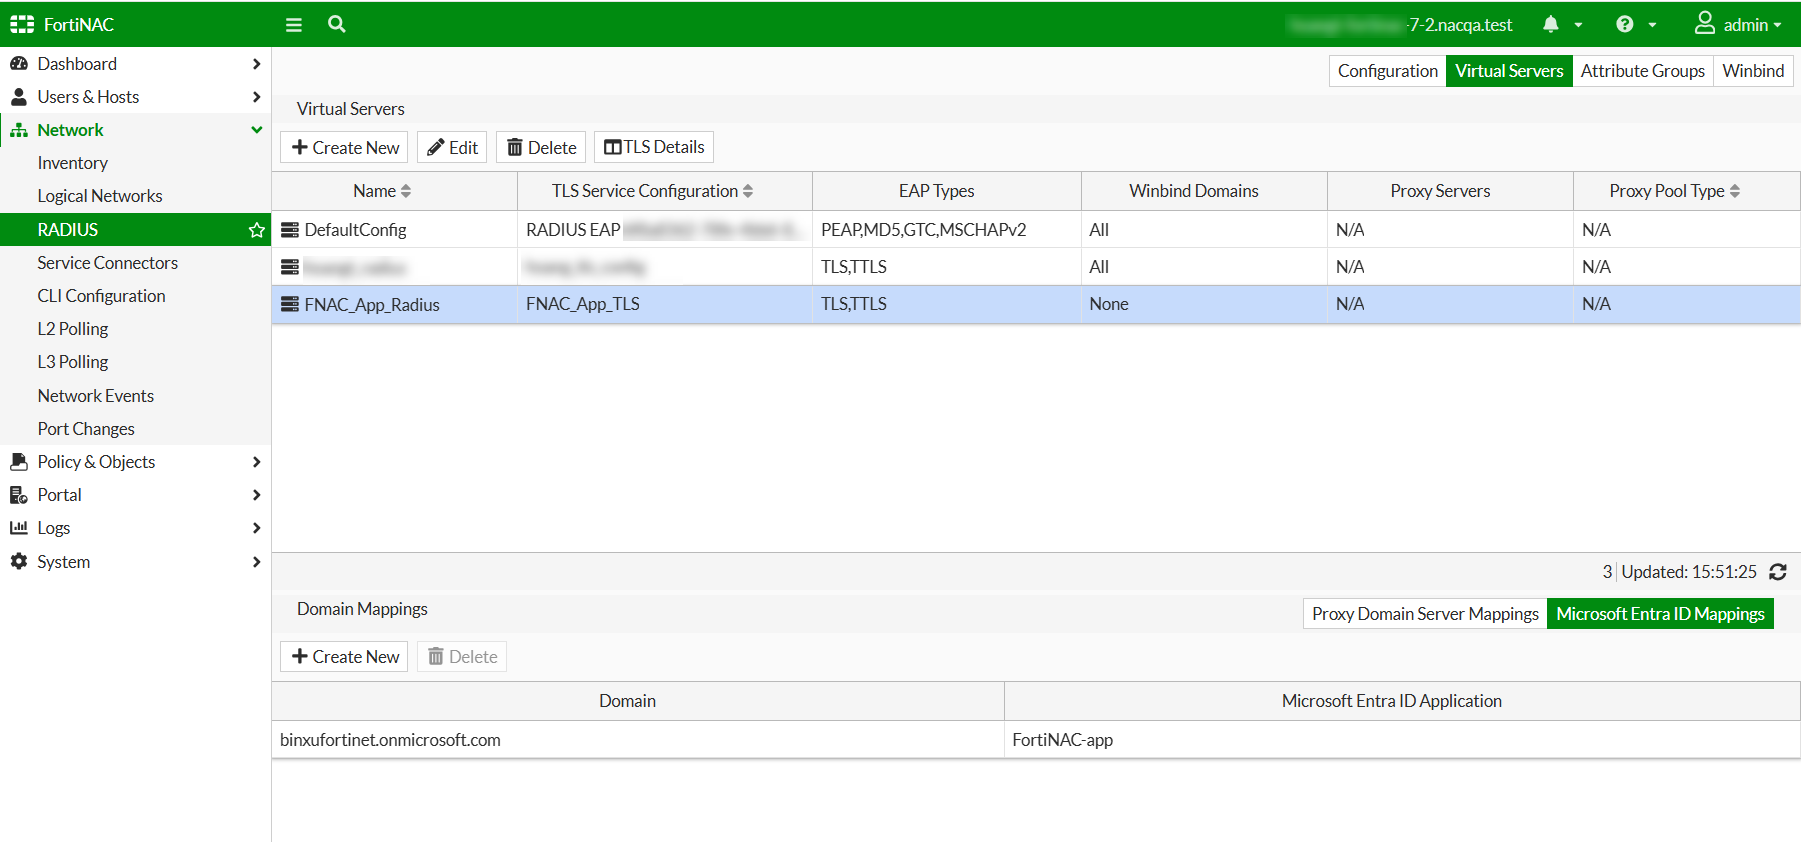Open Service Connectors in the sidebar
1801x842 pixels.
click(x=107, y=263)
